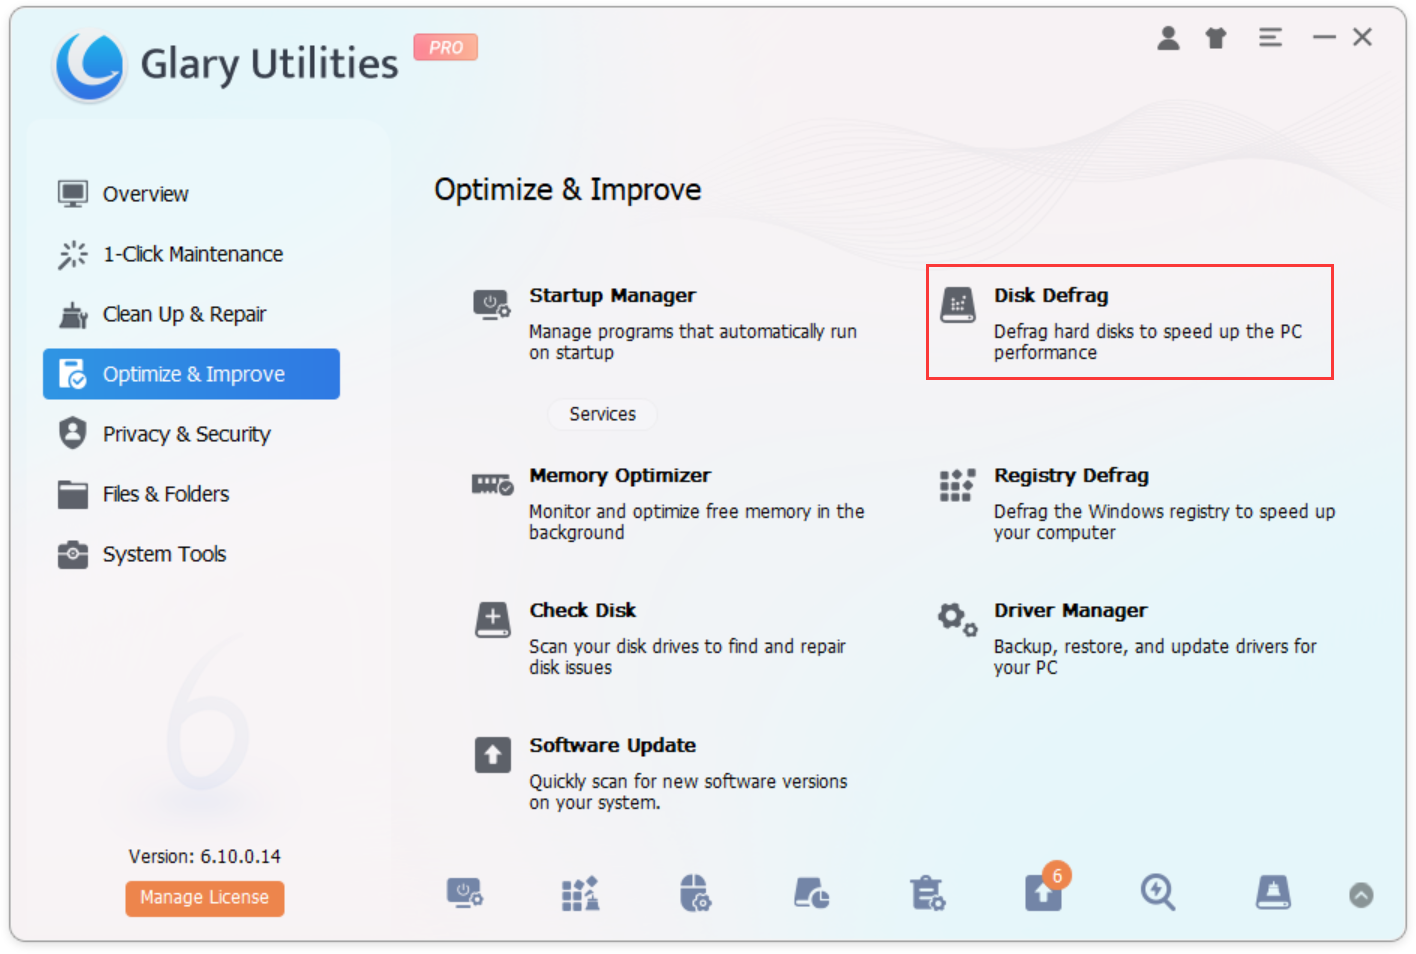The width and height of the screenshot is (1416, 954).
Task: Run Software Update scan
Action: tap(612, 745)
